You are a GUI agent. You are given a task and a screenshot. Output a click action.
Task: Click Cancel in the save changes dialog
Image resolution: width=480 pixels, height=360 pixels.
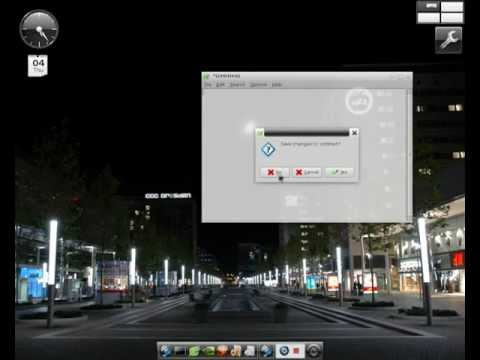pyautogui.click(x=307, y=172)
